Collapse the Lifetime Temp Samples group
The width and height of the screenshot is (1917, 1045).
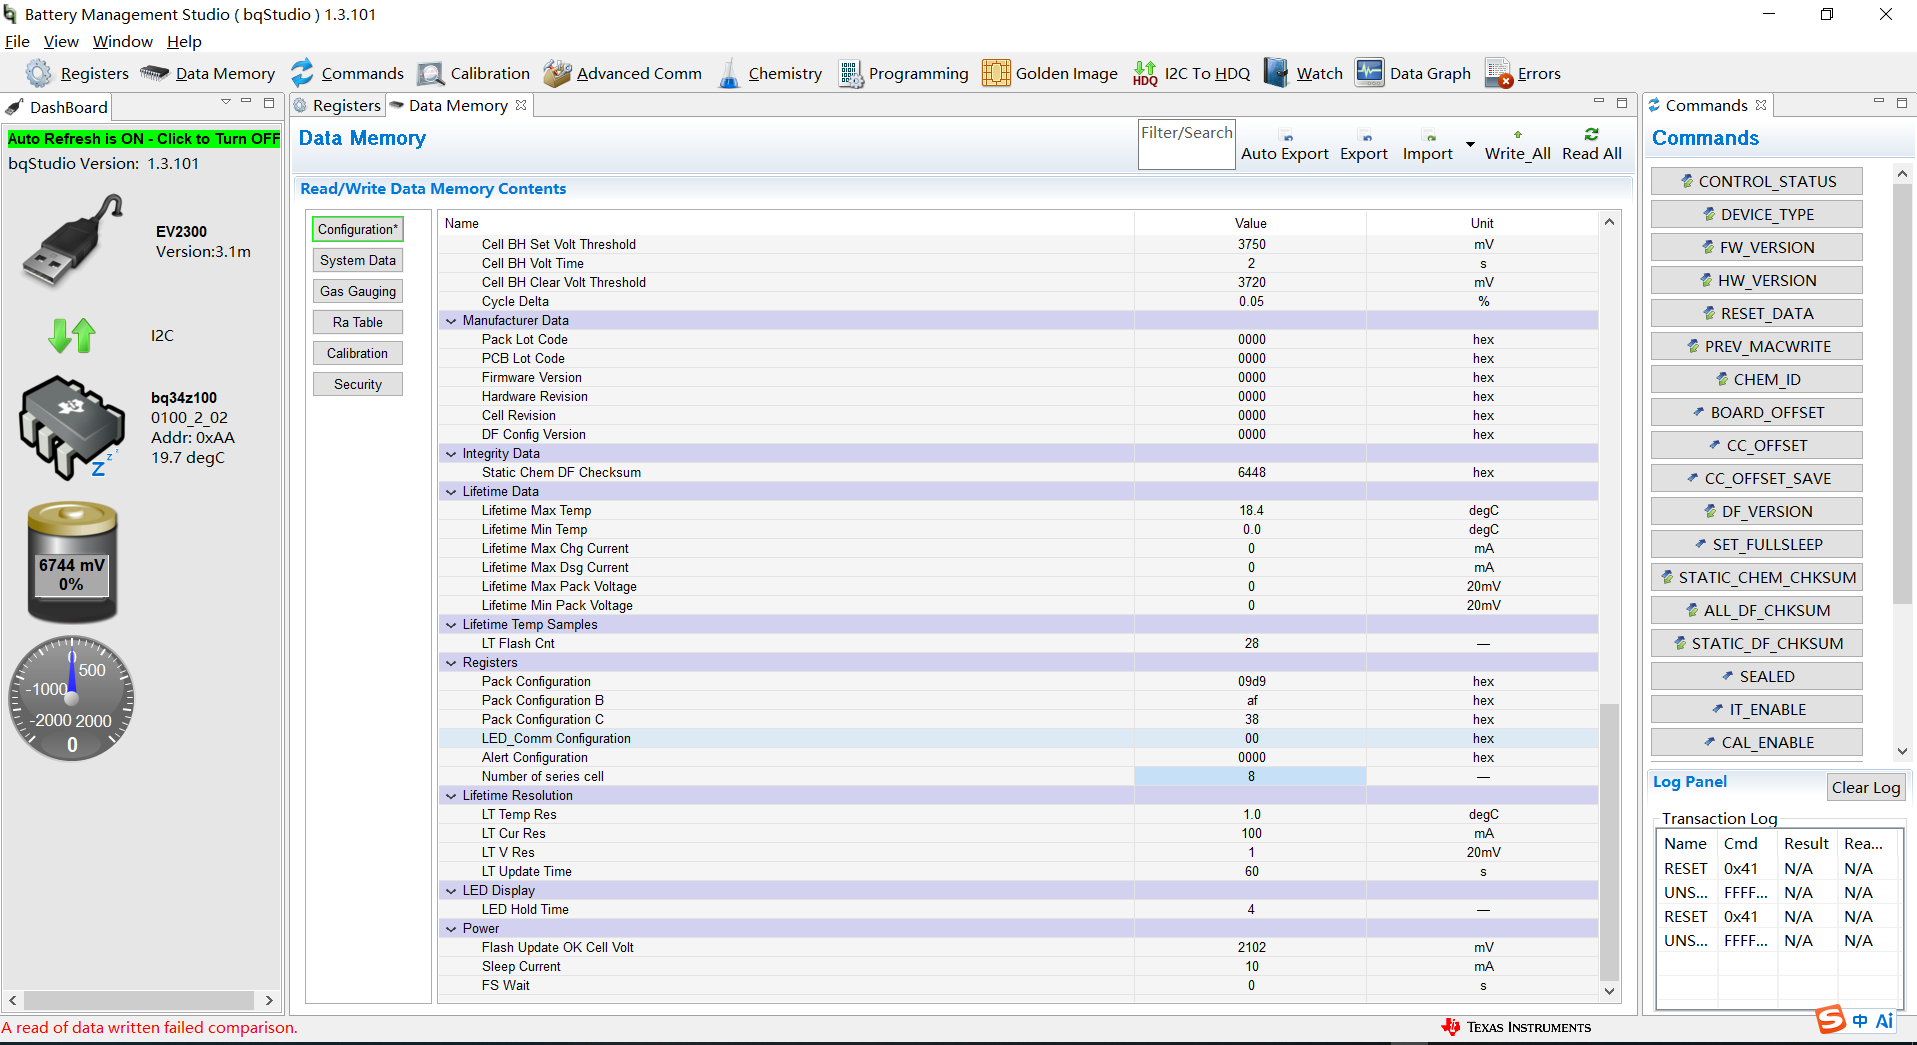(451, 625)
